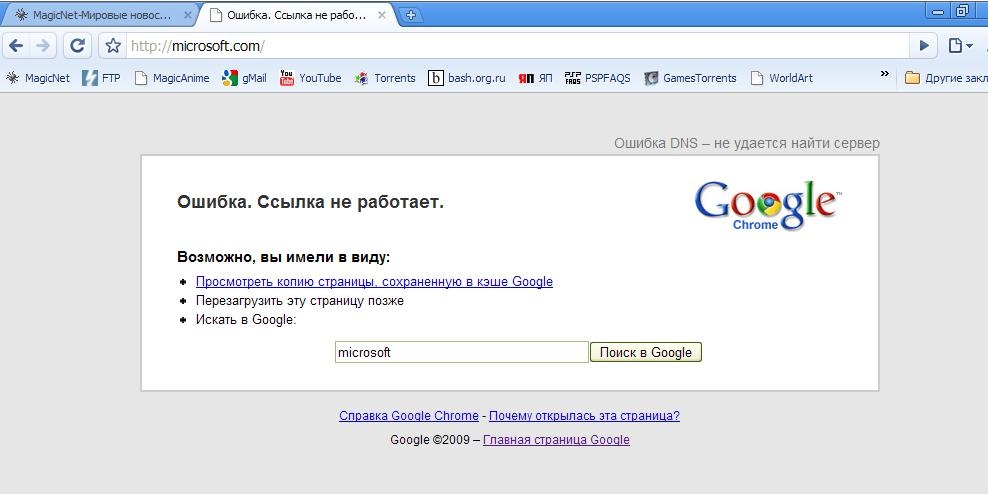Viewport: 988px width, 494px height.
Task: Open the GamesTorrents bookmark
Action: pos(690,78)
